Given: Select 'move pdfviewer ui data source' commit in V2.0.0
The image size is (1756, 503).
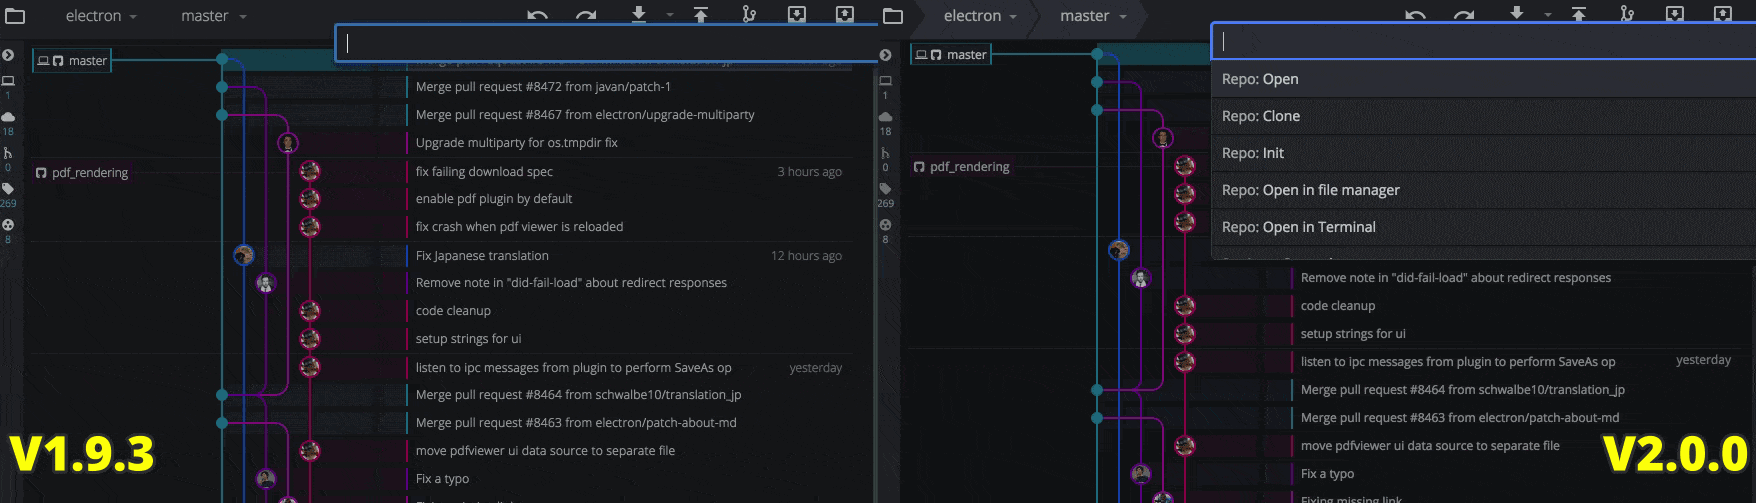Looking at the screenshot, I should tap(1430, 446).
